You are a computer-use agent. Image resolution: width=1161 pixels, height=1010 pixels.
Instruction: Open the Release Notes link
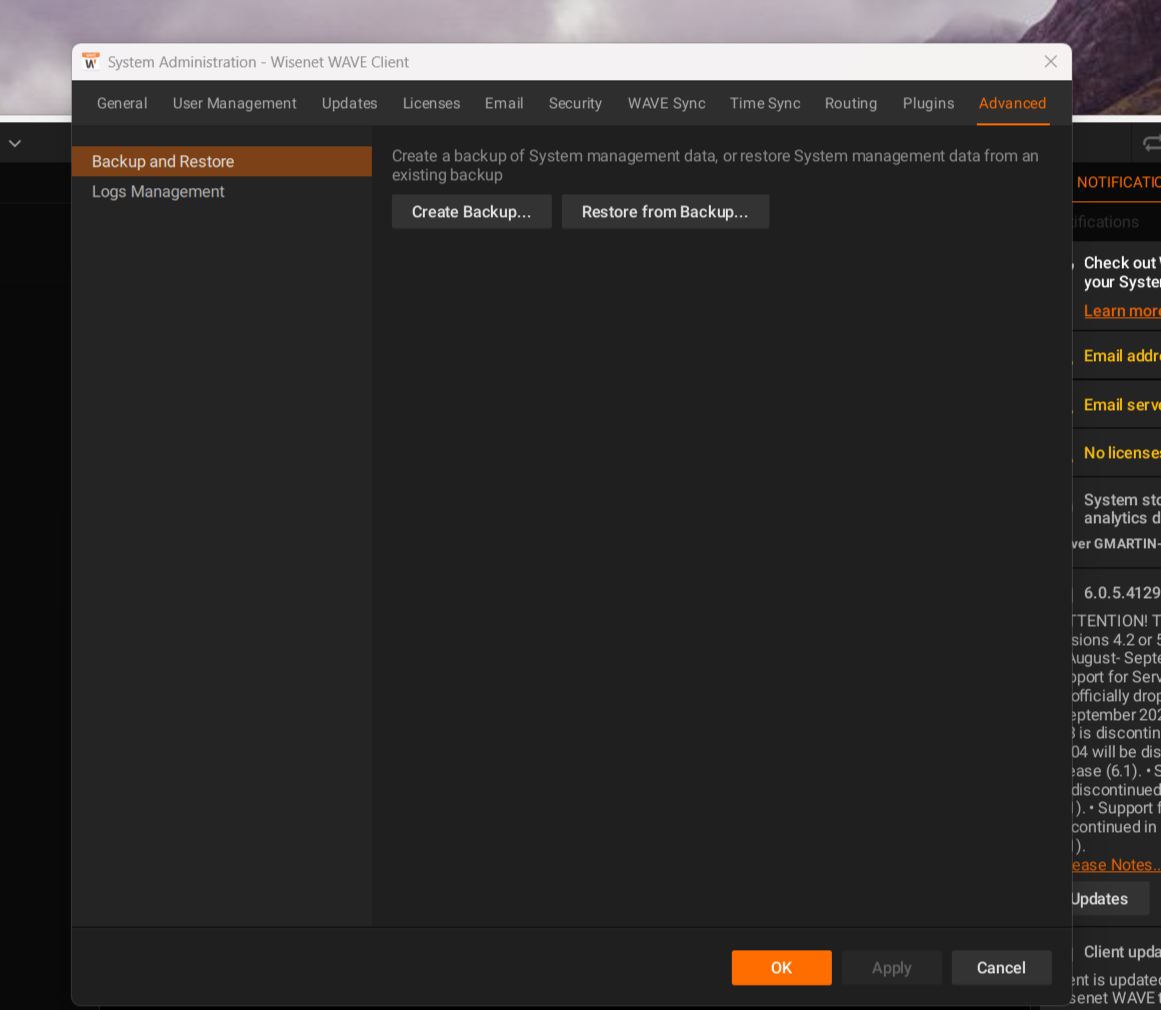coord(1114,865)
